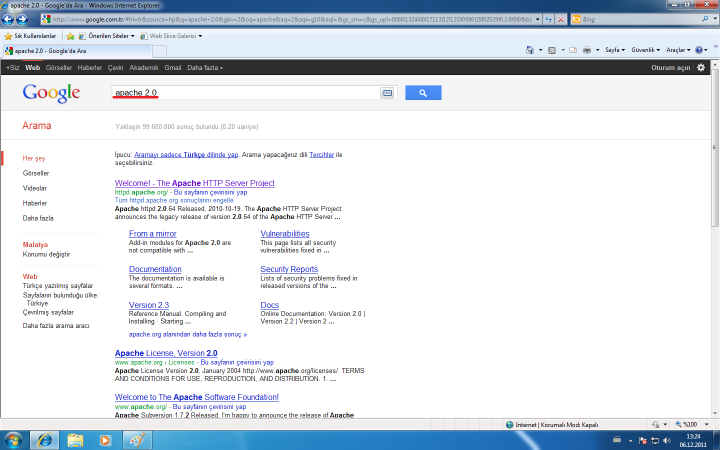The width and height of the screenshot is (720, 450).
Task: Open the Windows Start menu
Action: pyautogui.click(x=14, y=439)
